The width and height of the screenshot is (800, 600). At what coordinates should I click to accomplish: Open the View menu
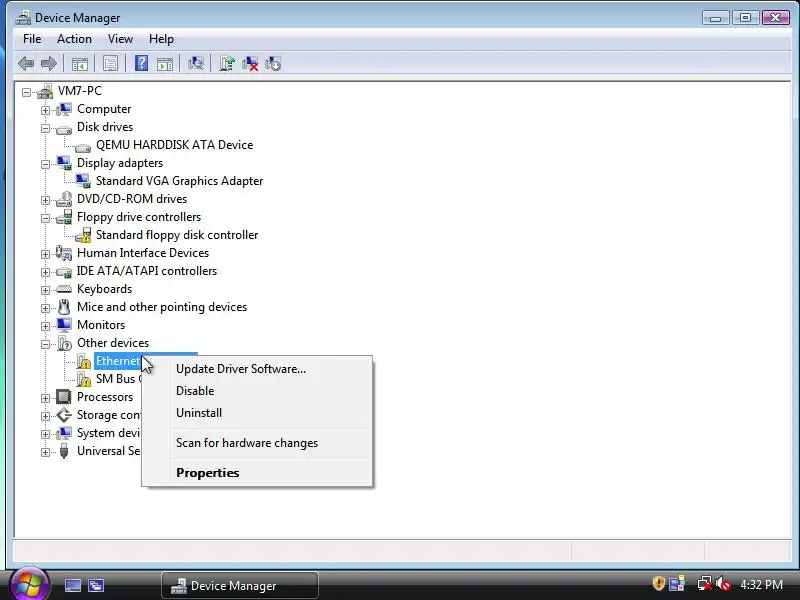[x=120, y=39]
